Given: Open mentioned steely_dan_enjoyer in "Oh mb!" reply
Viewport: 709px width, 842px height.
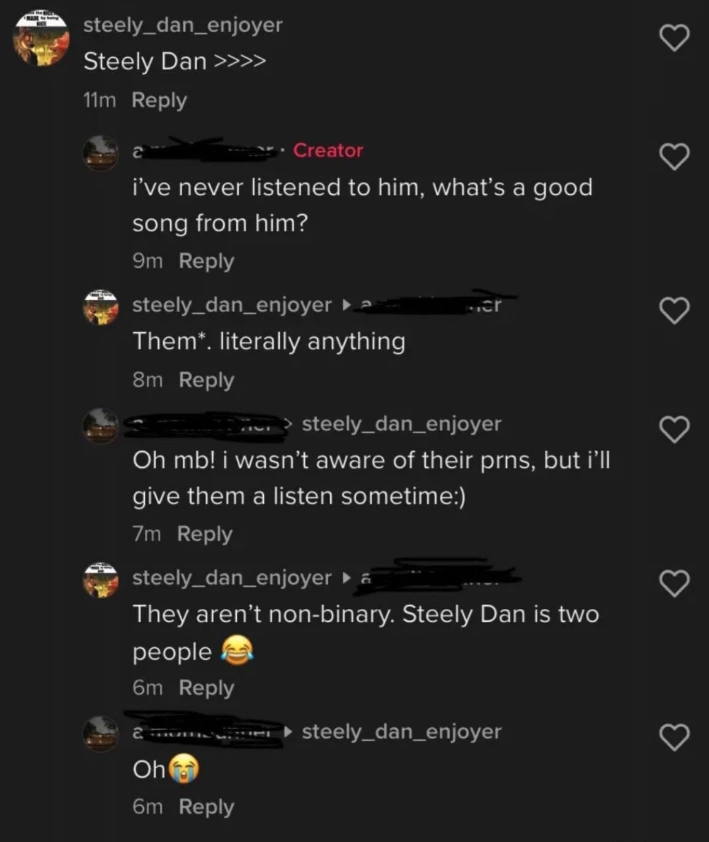Looking at the screenshot, I should (401, 424).
